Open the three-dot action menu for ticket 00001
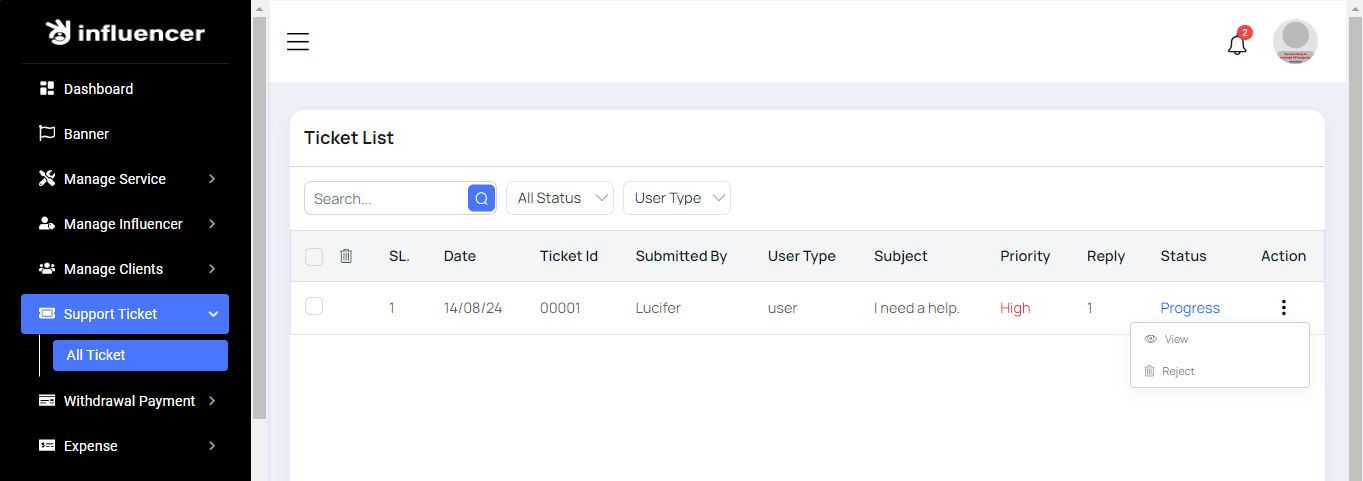The height and width of the screenshot is (481, 1363). pos(1283,308)
